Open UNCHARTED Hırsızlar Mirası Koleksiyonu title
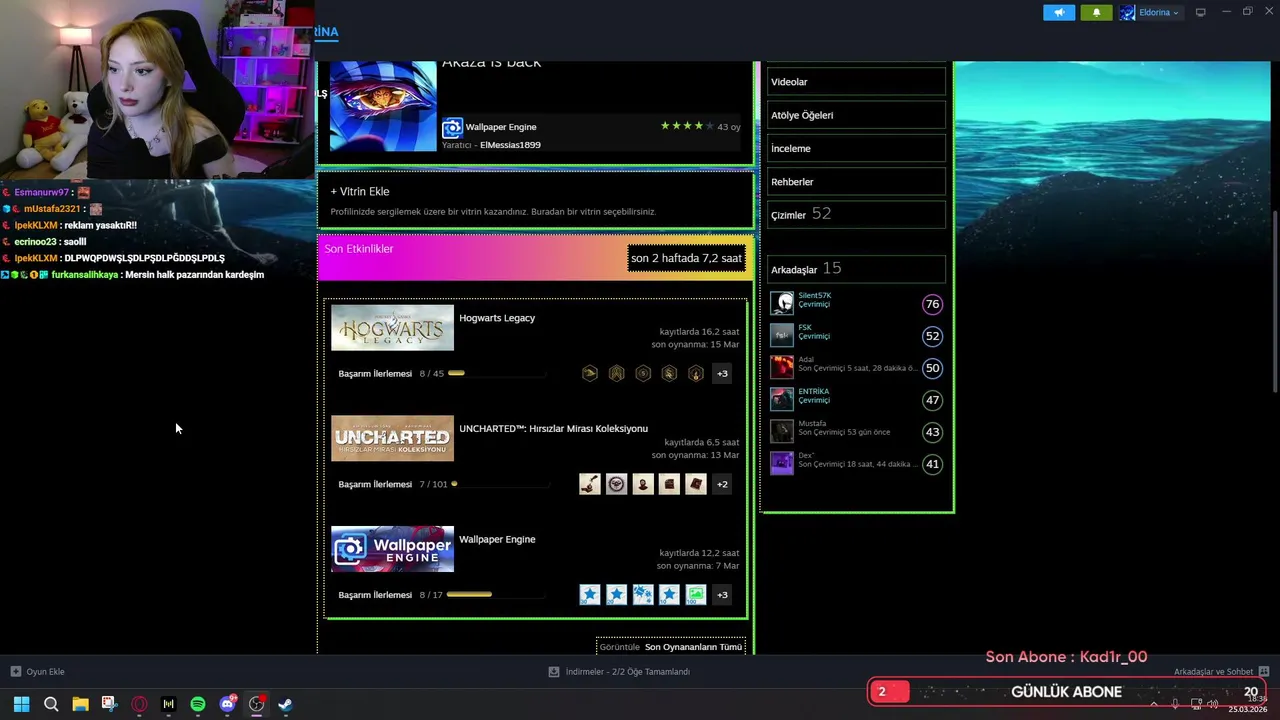This screenshot has width=1280, height=720. point(553,429)
